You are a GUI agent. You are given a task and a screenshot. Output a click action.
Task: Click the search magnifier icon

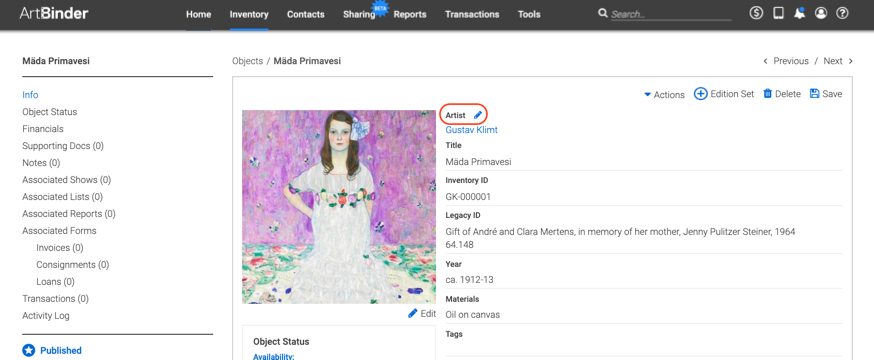(x=603, y=13)
